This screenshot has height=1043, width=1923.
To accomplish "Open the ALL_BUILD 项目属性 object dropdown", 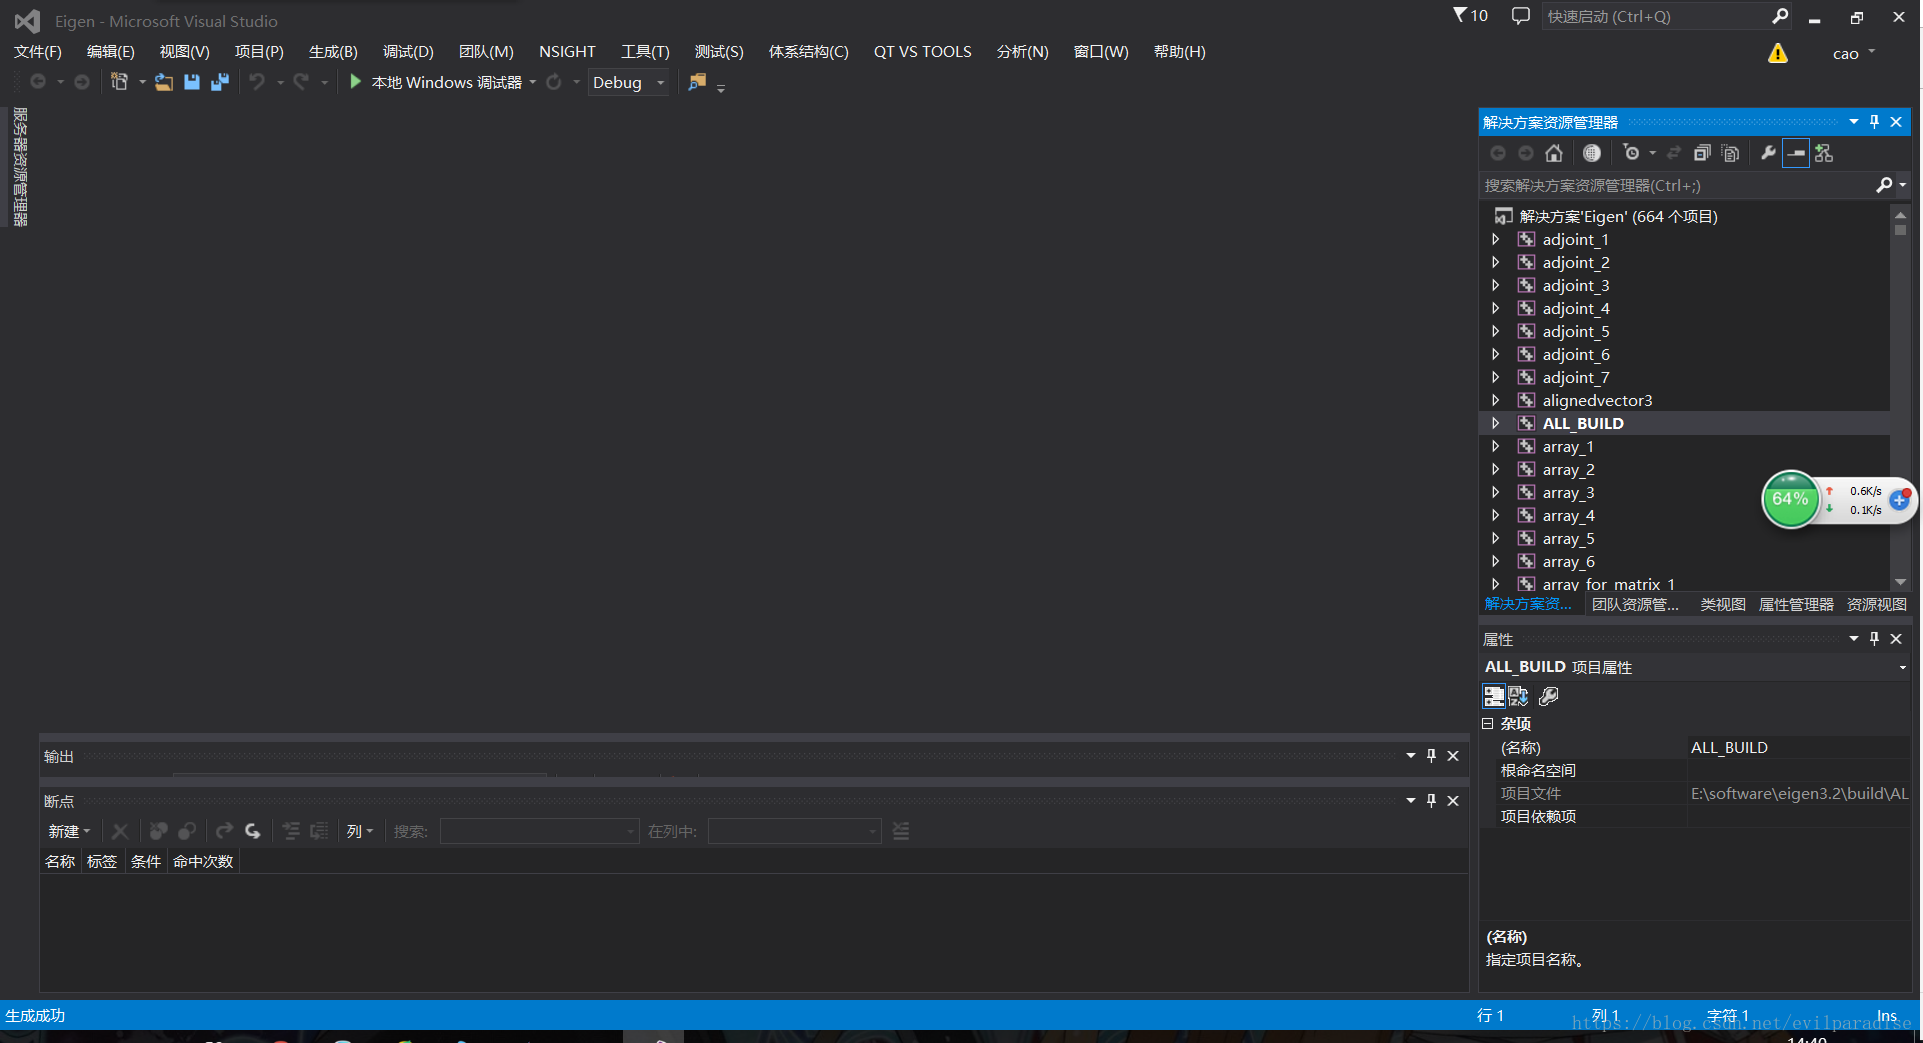I will pos(1902,667).
